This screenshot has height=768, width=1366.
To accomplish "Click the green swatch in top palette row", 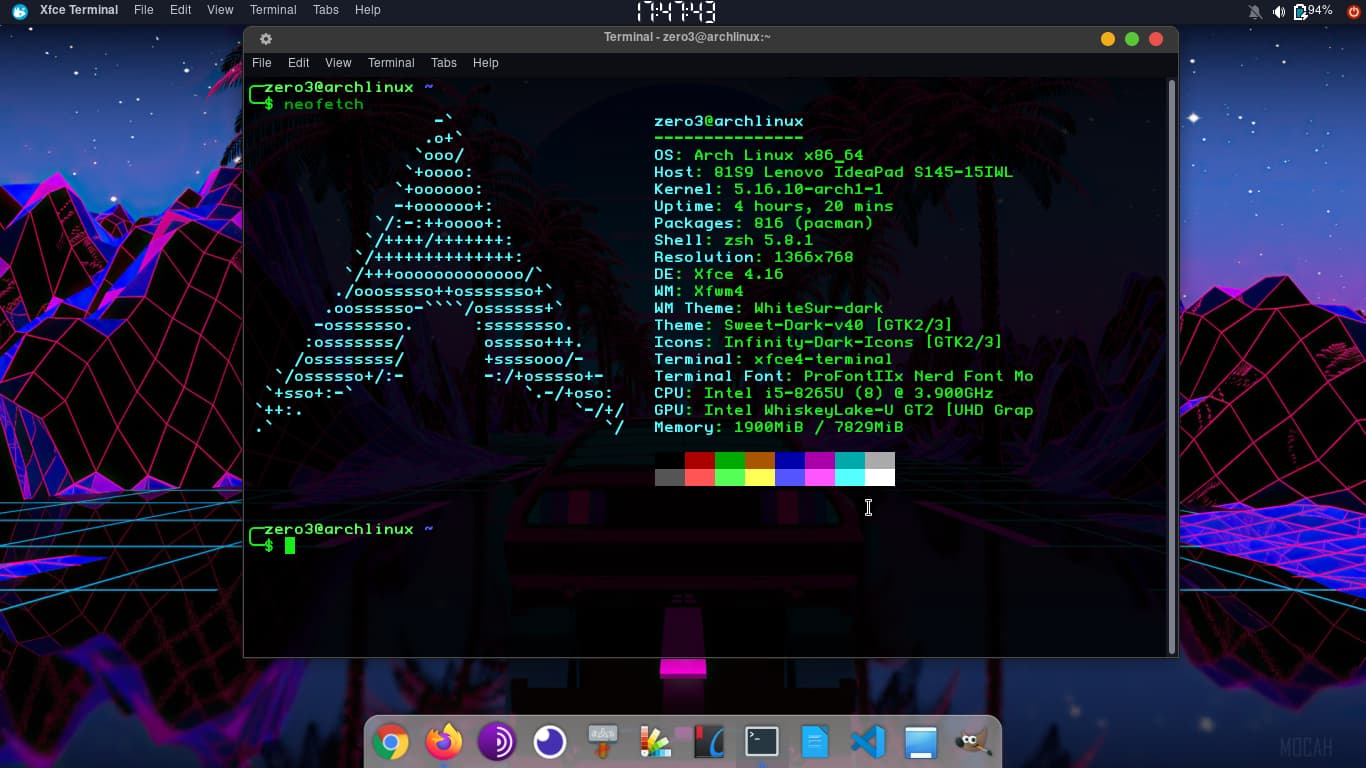I will (x=730, y=460).
